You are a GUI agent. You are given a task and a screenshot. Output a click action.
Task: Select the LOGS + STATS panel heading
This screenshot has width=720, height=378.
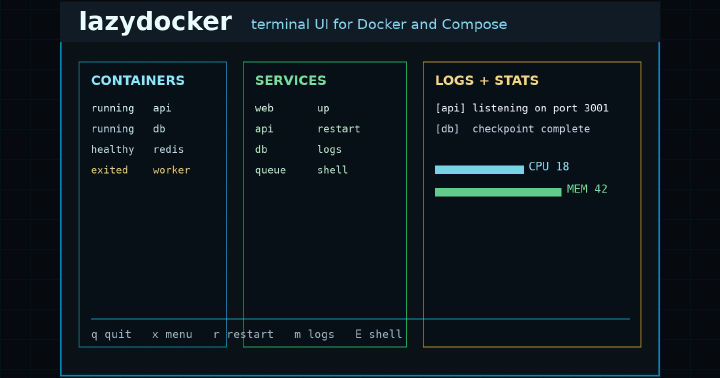pyautogui.click(x=487, y=80)
